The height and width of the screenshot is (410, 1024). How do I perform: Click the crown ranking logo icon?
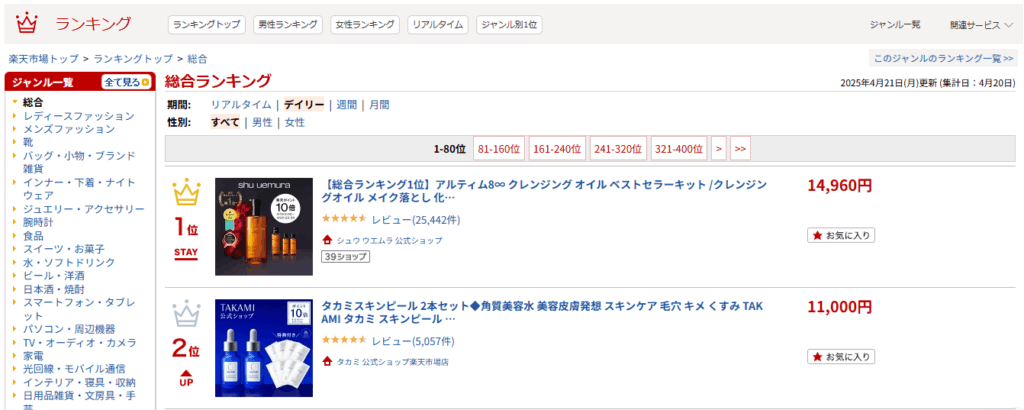click(27, 24)
